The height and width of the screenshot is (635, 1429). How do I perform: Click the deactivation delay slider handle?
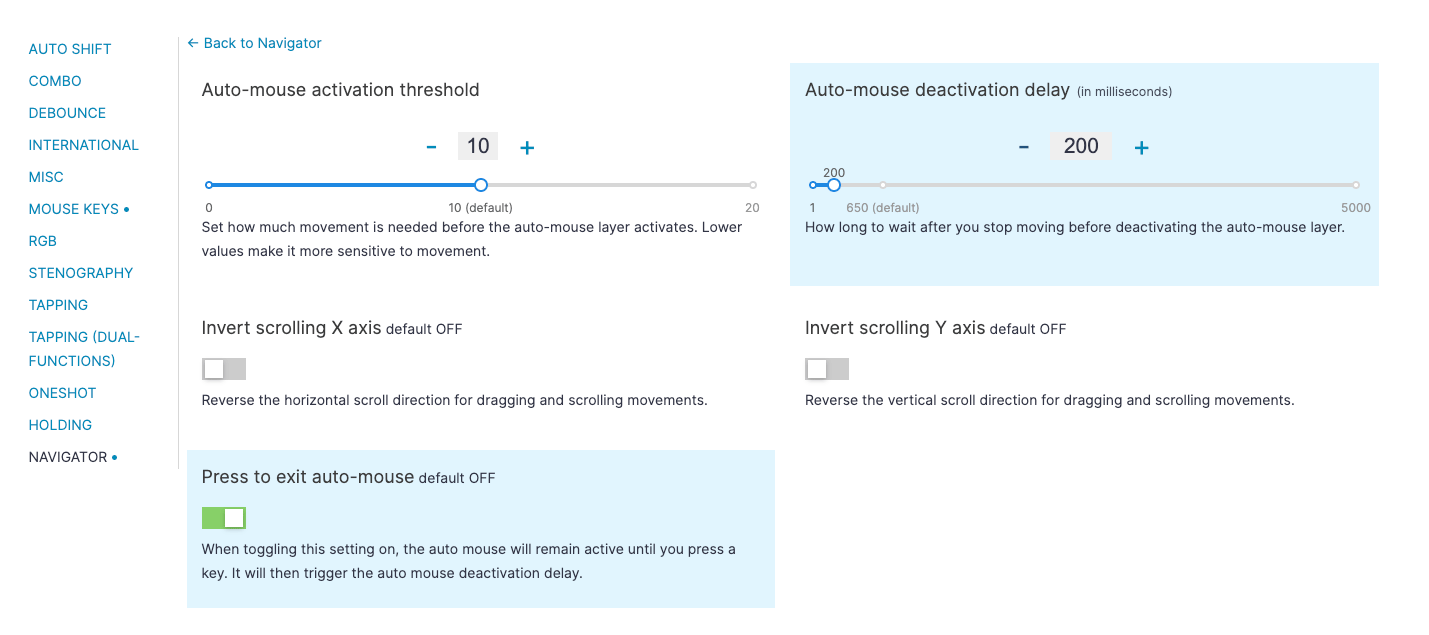834,185
